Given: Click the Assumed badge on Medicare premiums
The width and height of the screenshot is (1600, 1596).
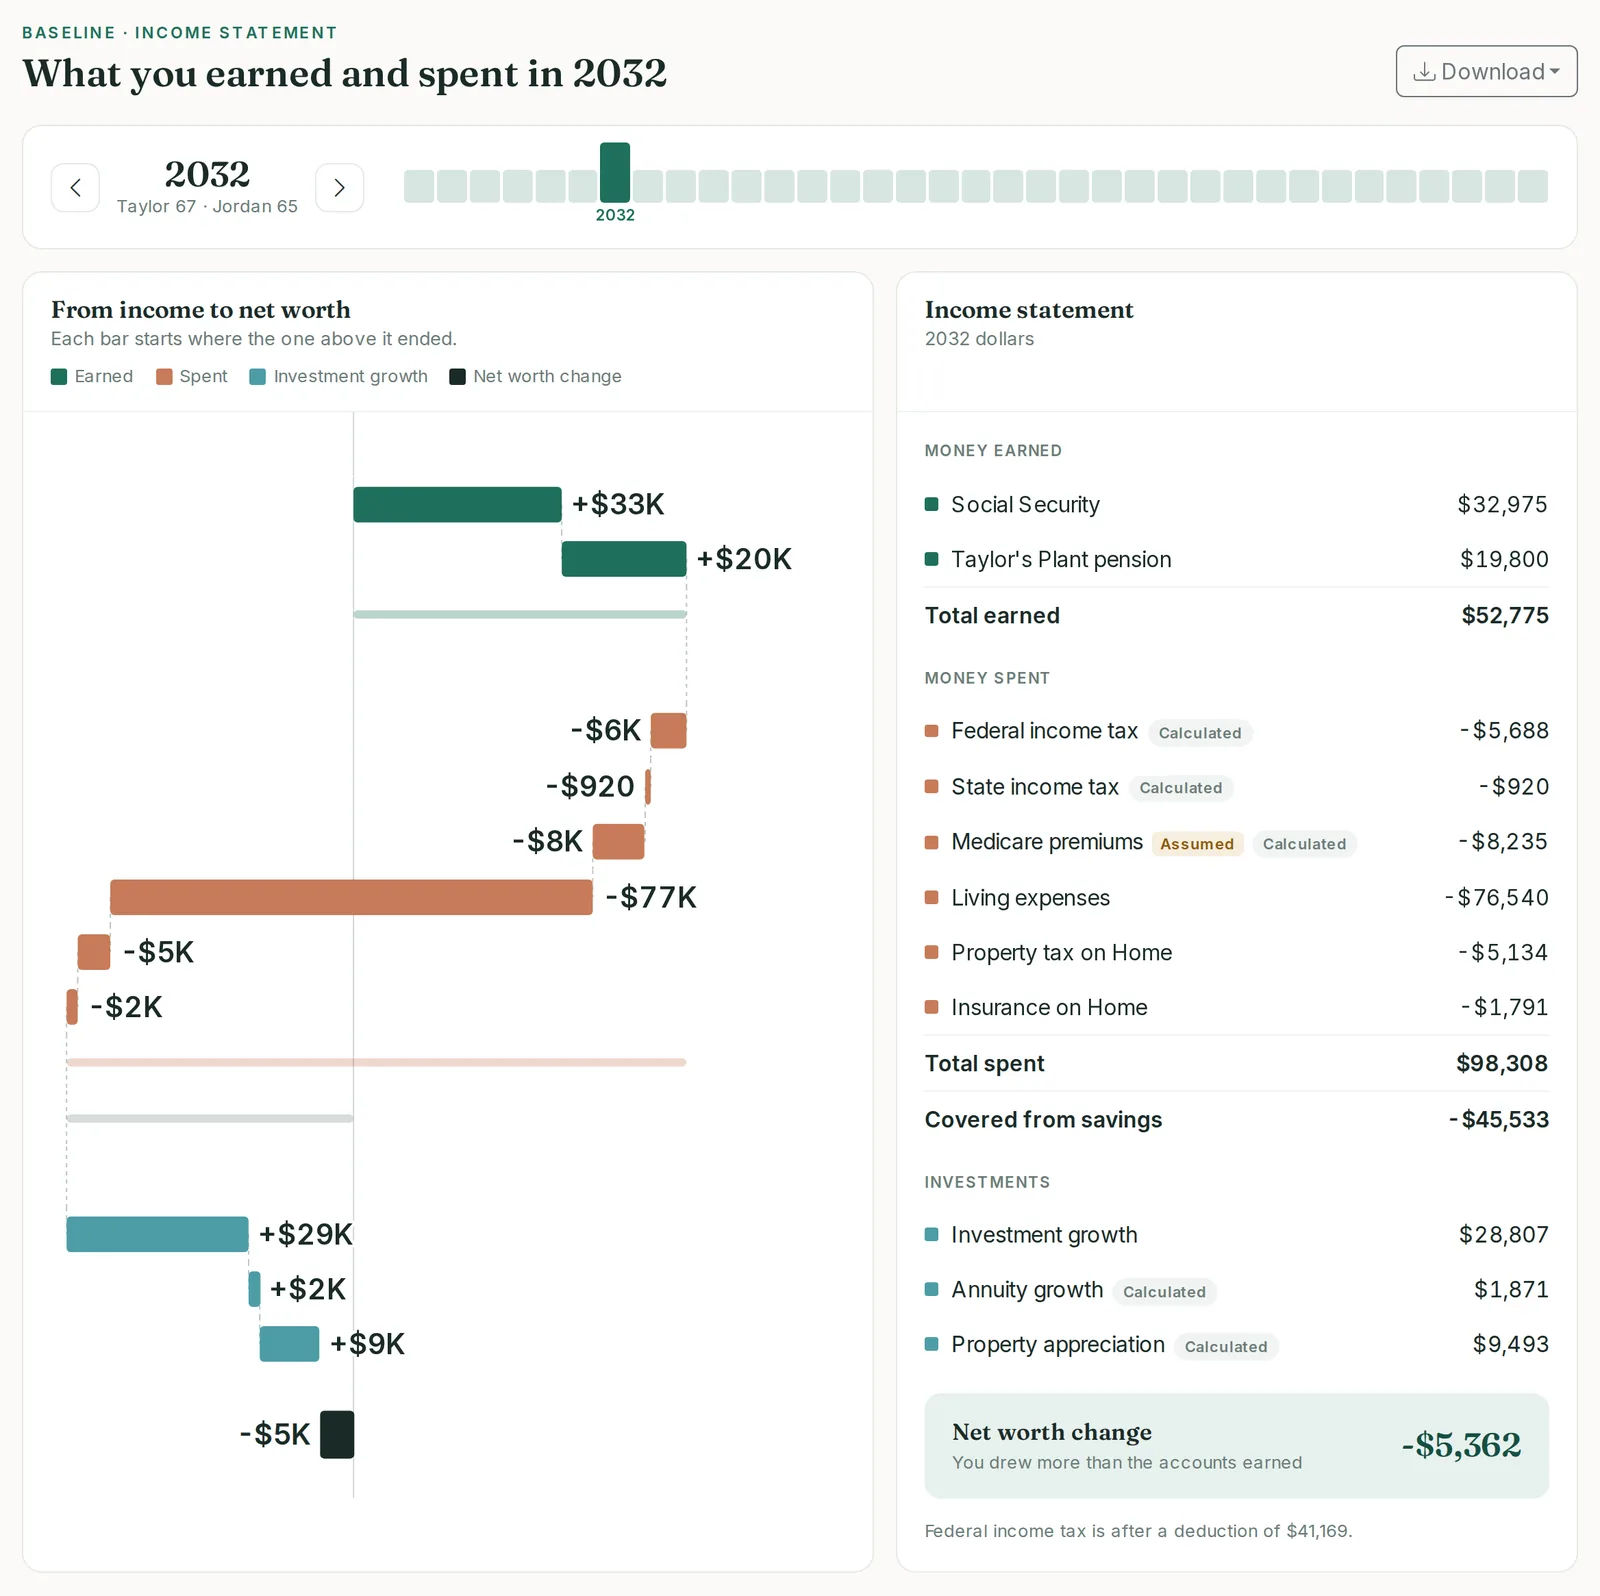Looking at the screenshot, I should (1197, 844).
